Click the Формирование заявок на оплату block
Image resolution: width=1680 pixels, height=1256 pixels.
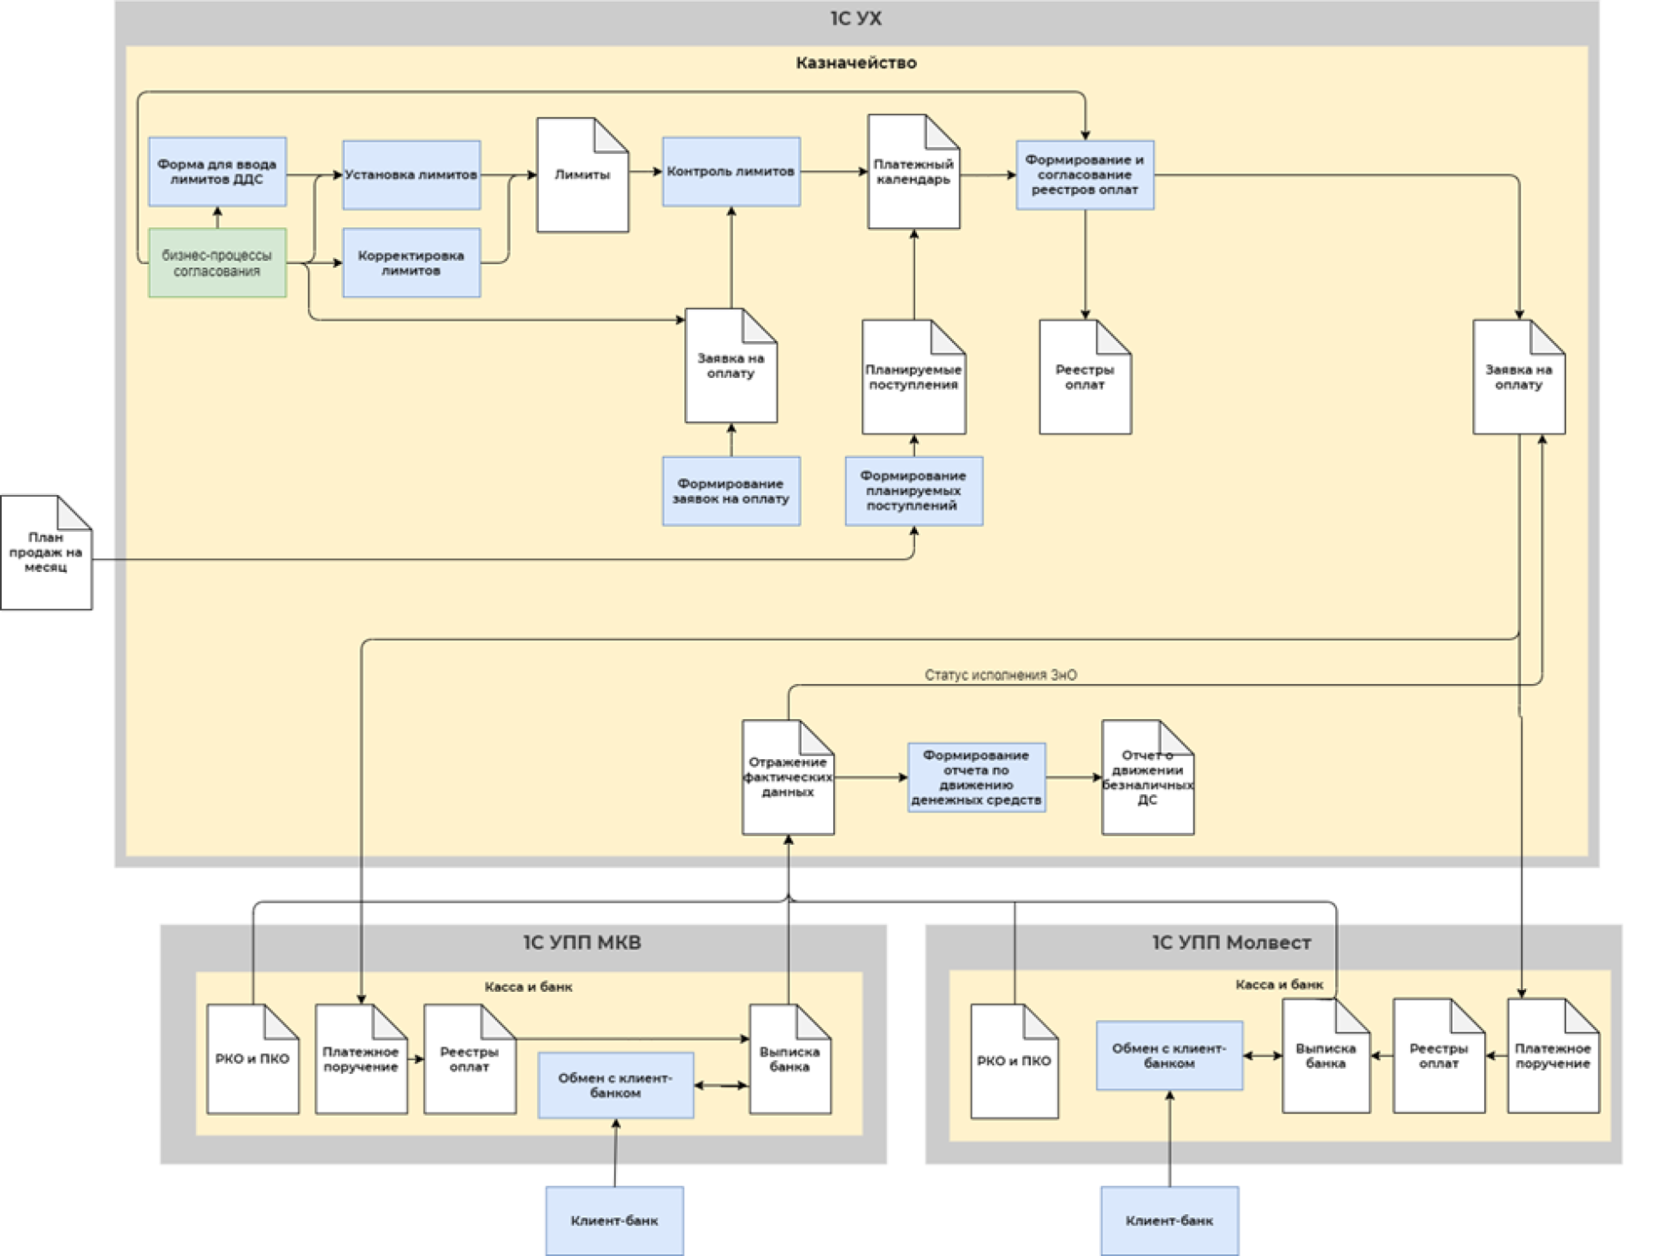[x=731, y=491]
